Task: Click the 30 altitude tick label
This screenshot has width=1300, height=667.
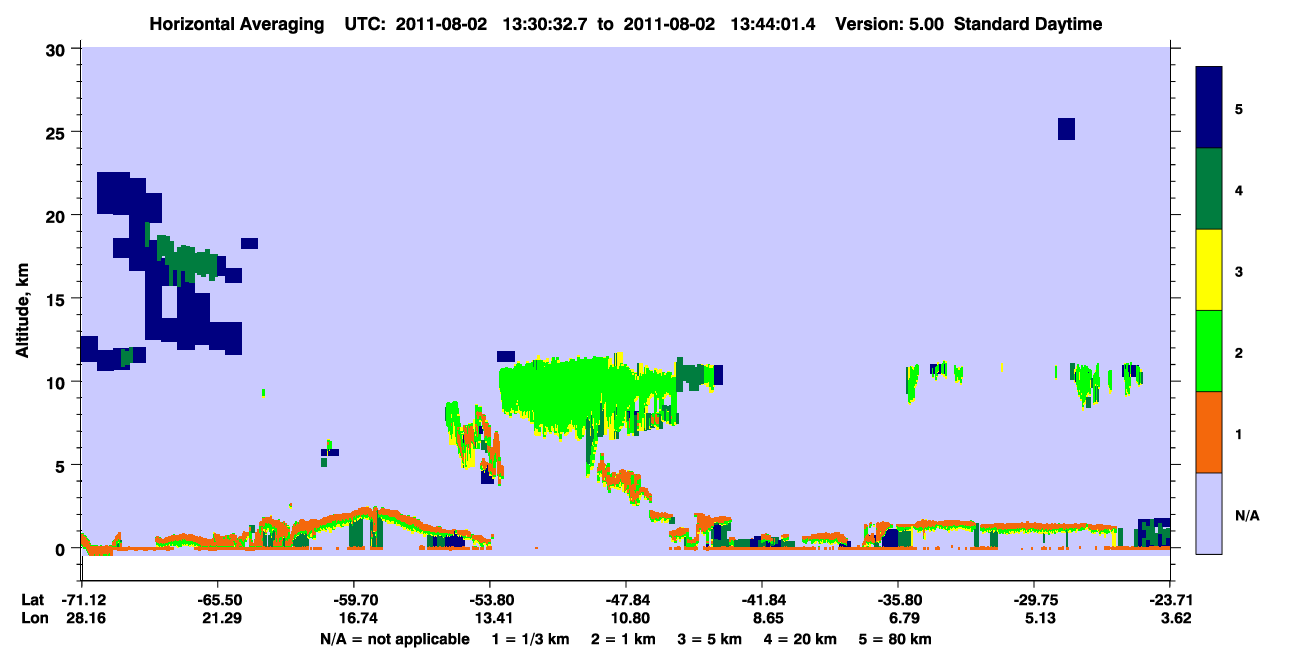Action: pyautogui.click(x=58, y=49)
